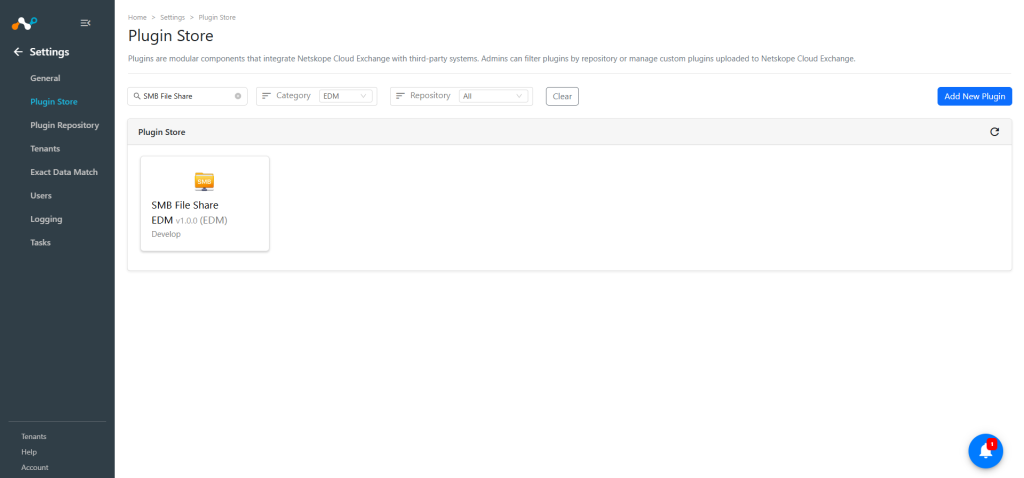
Task: Open Users settings
Action: (x=41, y=196)
